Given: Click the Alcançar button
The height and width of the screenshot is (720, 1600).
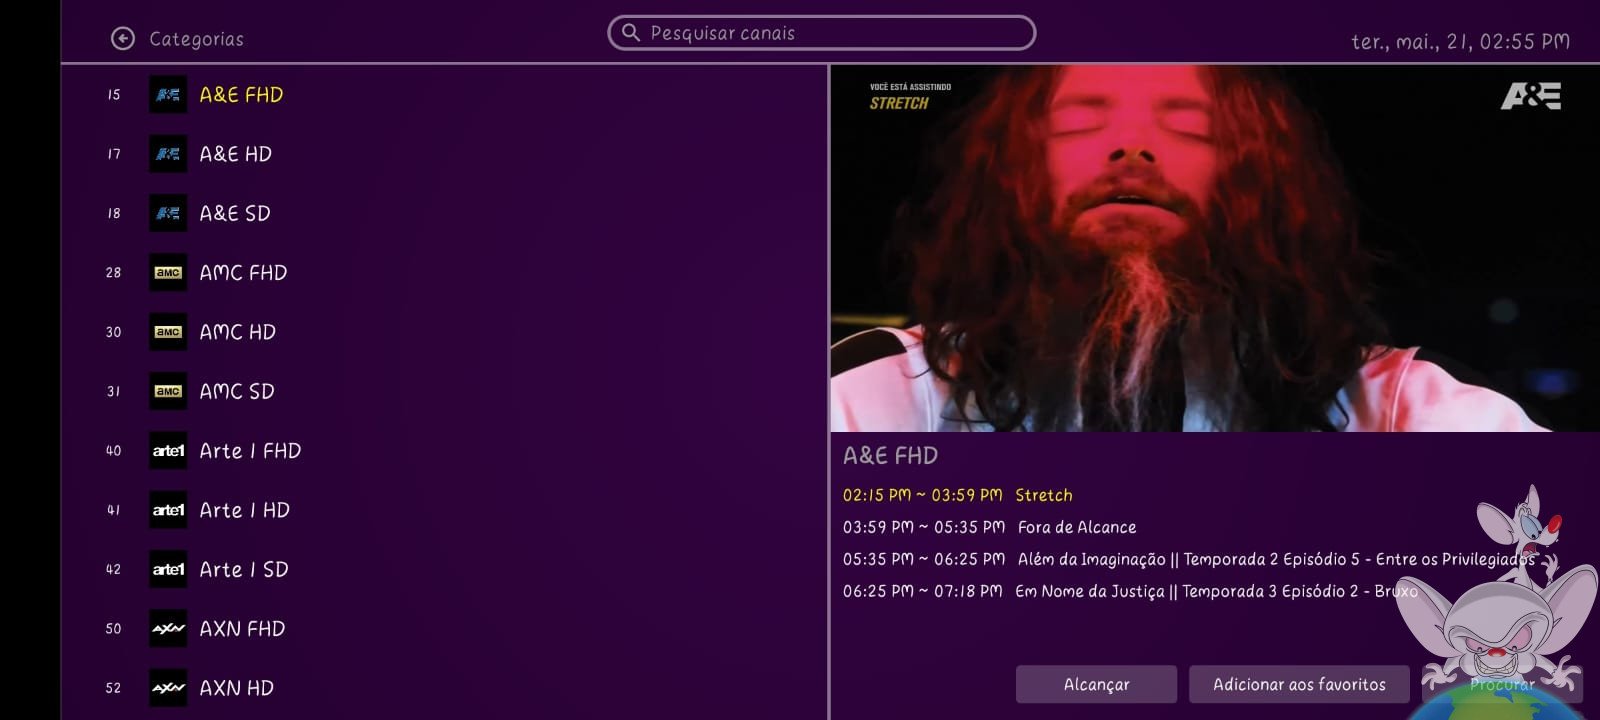Looking at the screenshot, I should coord(1096,684).
